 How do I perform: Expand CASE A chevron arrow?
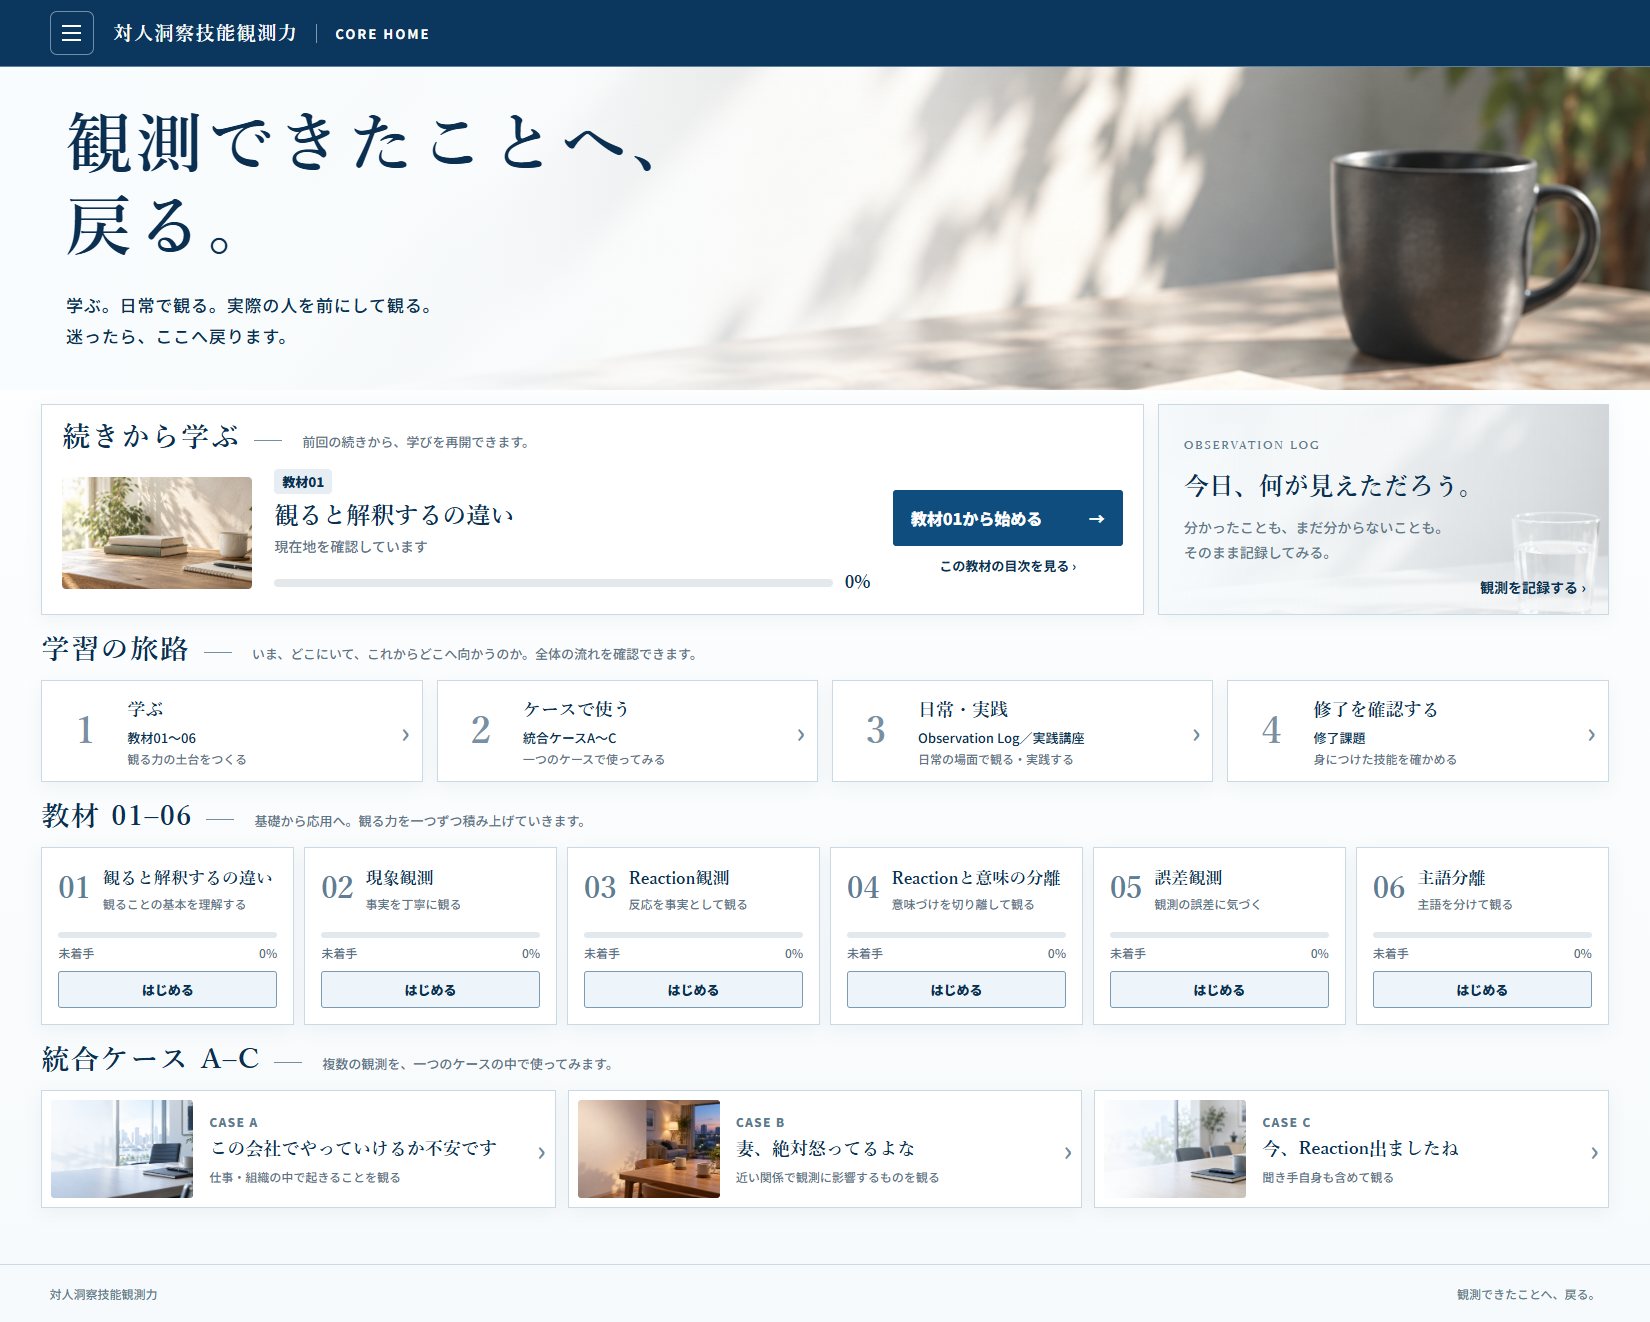tap(541, 1153)
